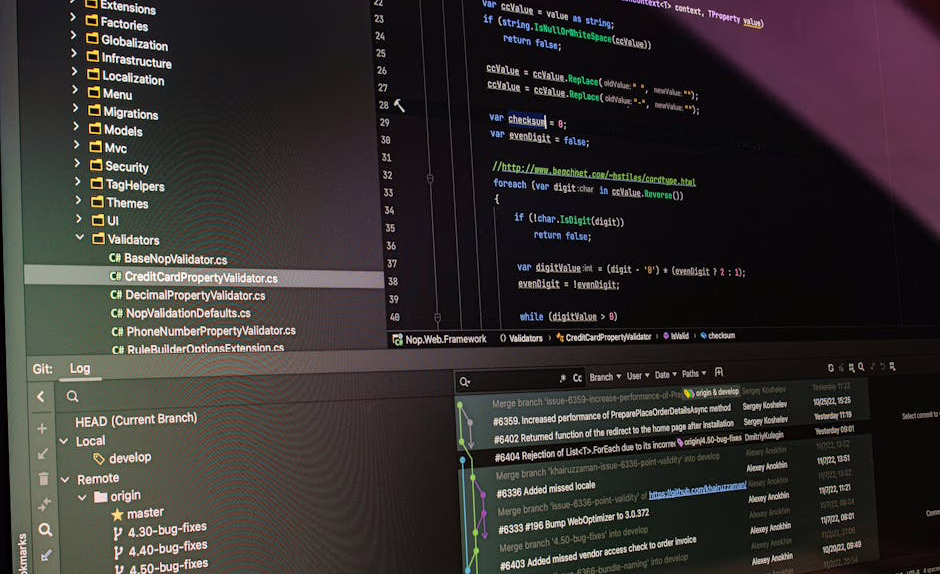Click the magnifier icon in Git sidebar

click(x=45, y=530)
